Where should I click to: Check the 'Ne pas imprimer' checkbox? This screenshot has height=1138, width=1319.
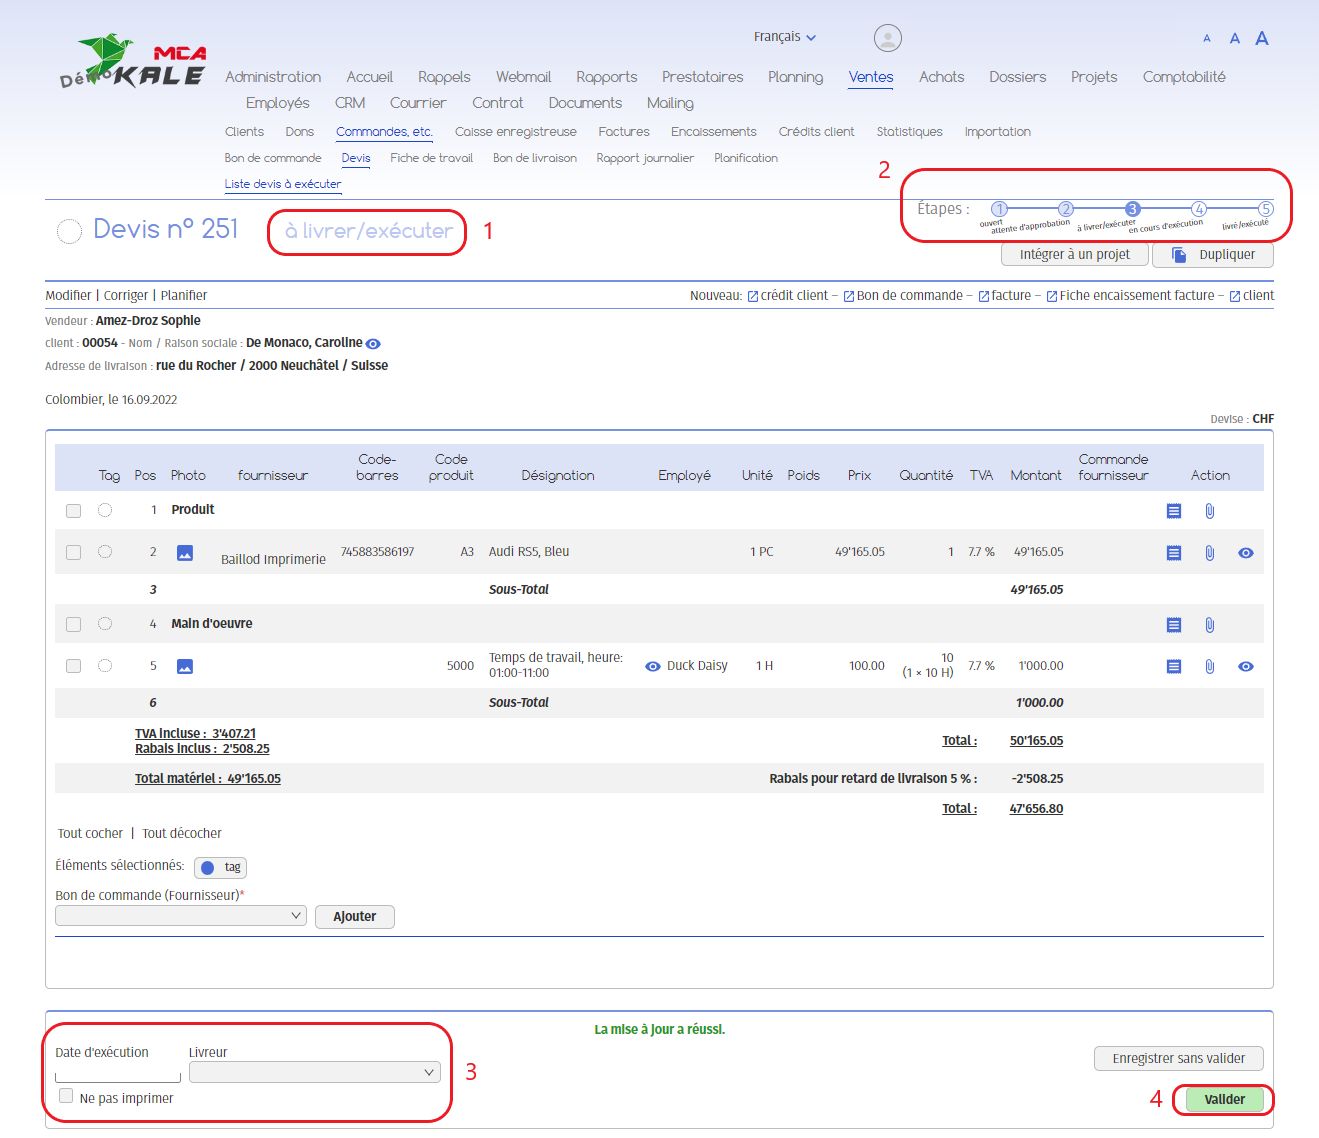(66, 1096)
